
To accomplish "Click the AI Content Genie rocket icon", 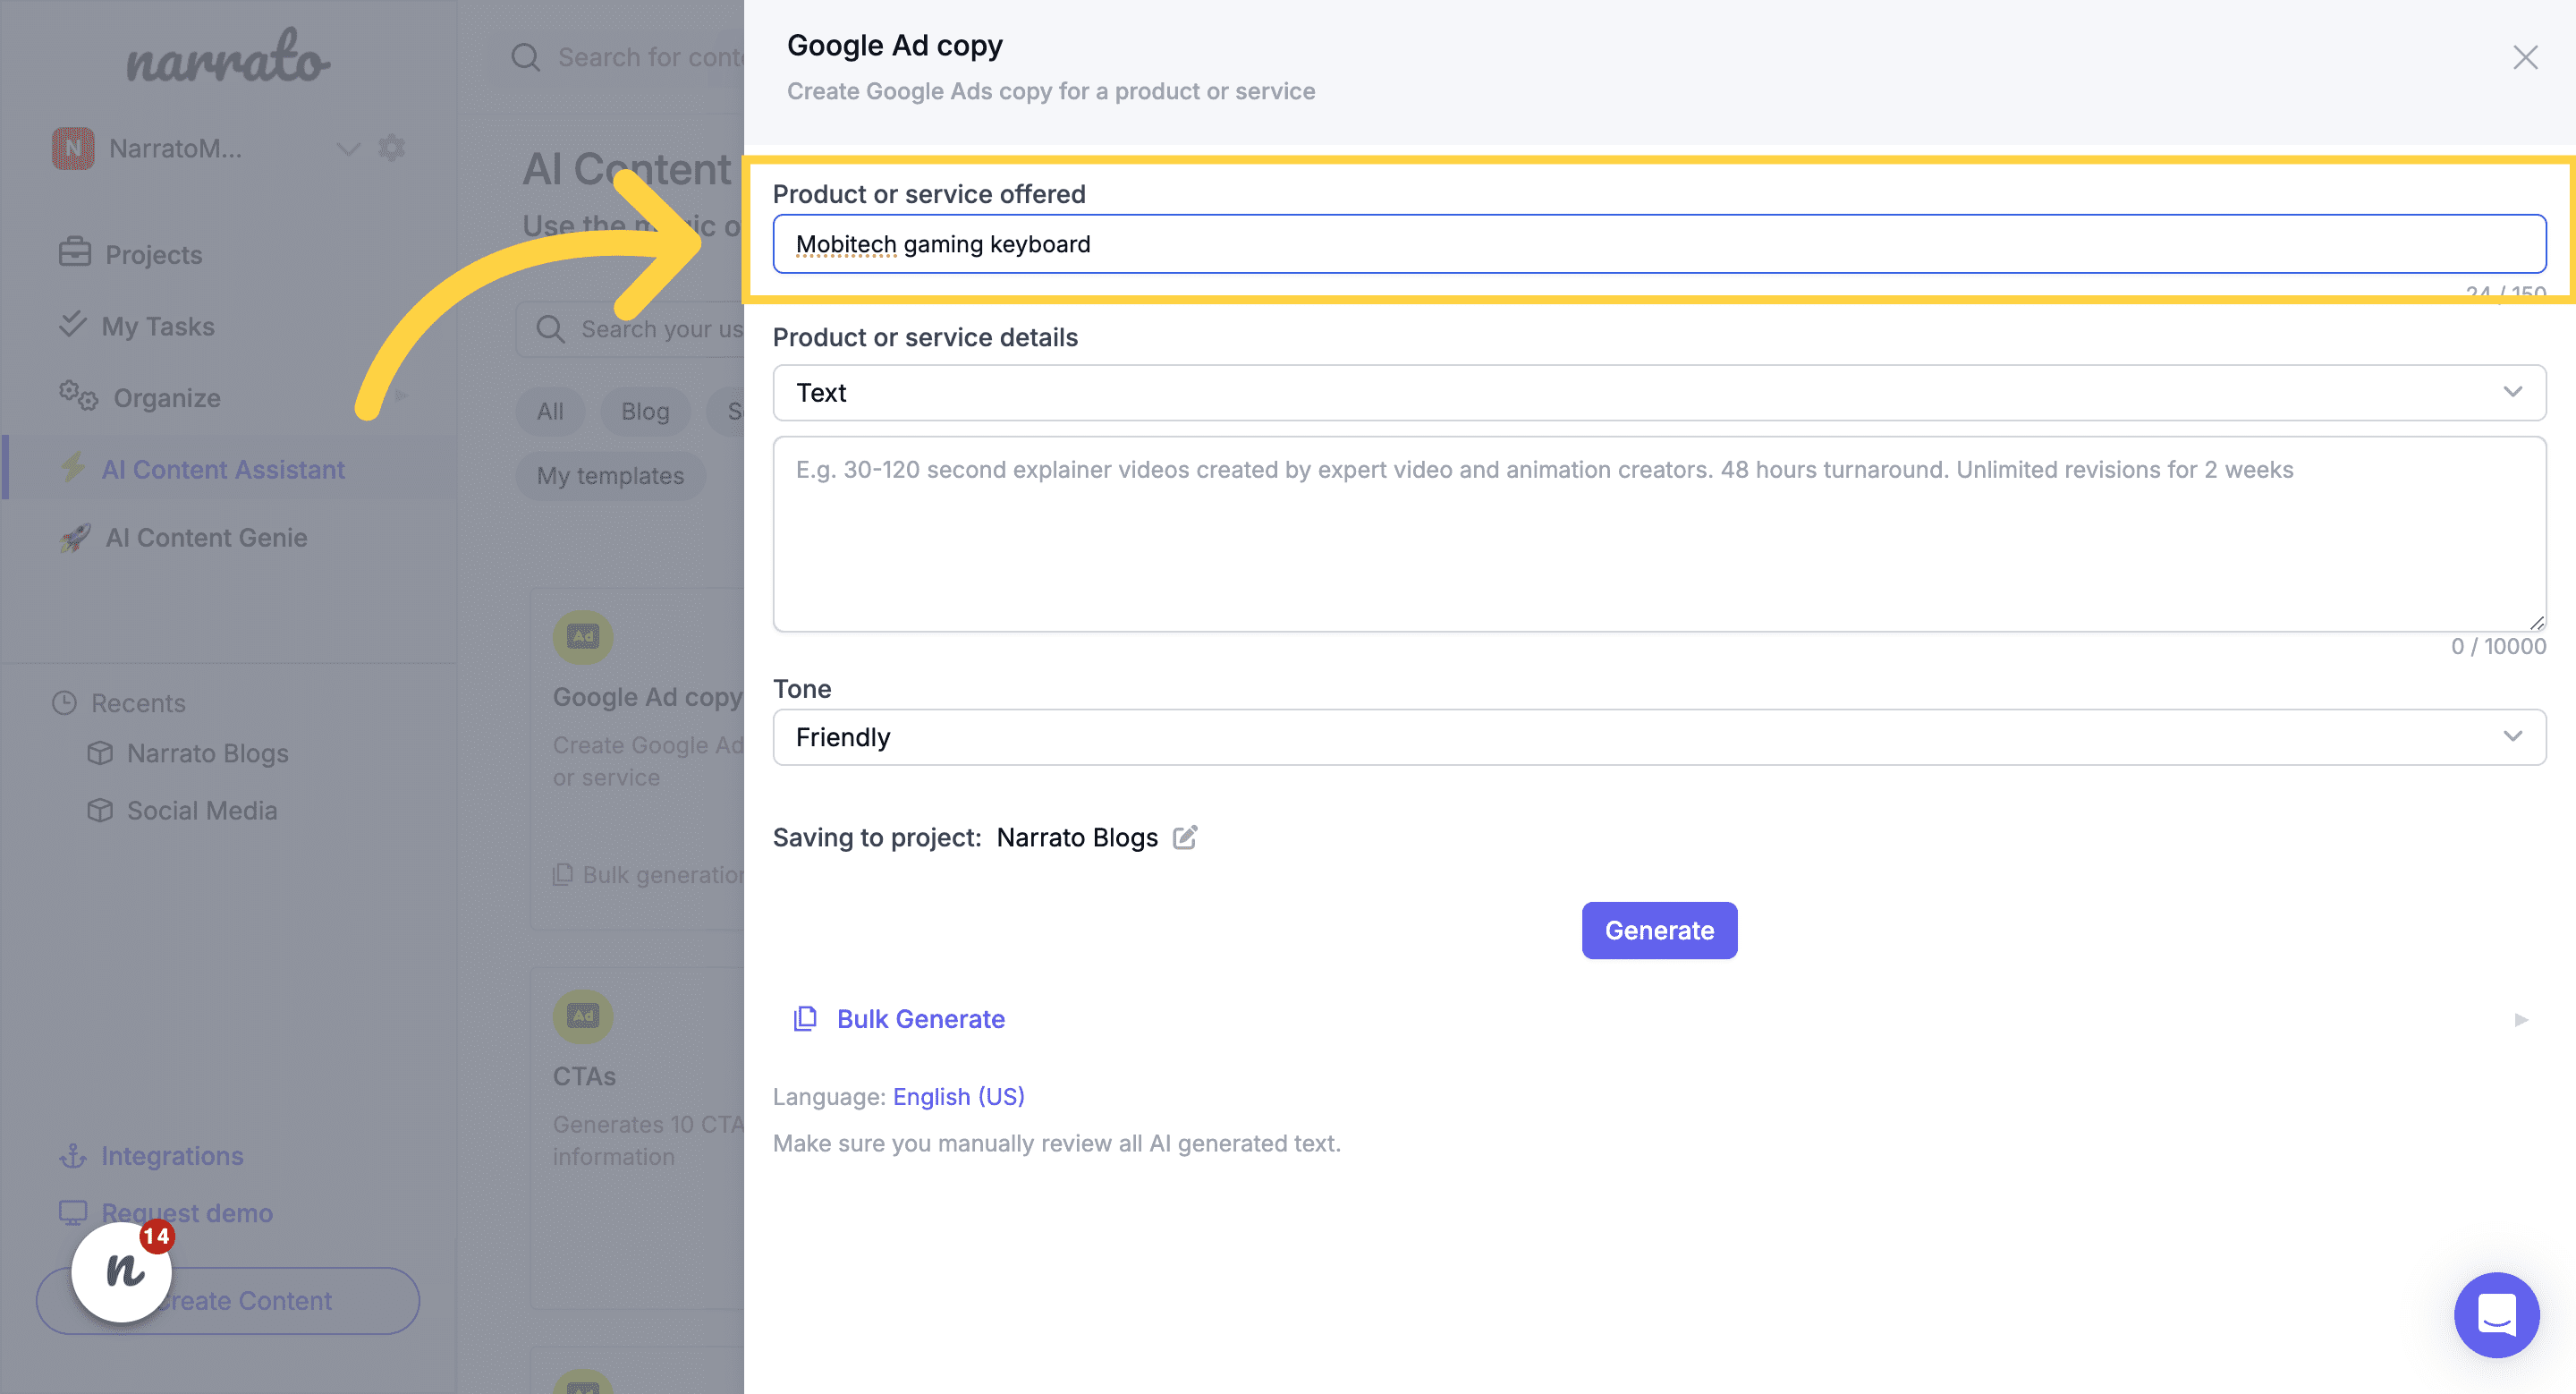I will coord(75,538).
